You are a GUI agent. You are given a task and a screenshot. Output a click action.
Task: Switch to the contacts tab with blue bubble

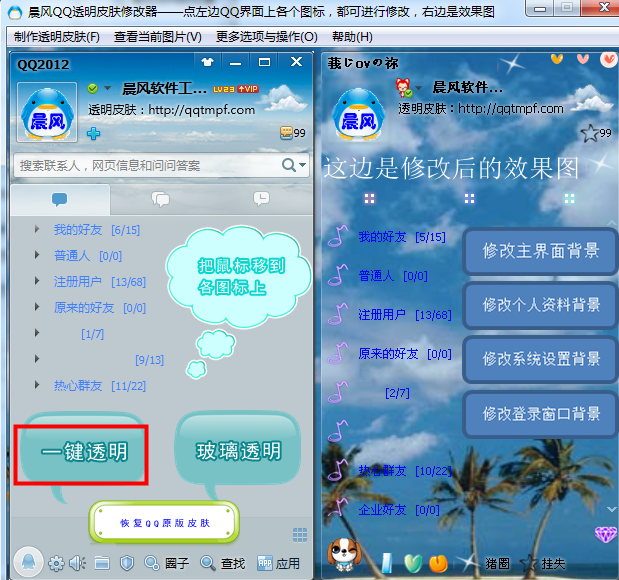tap(60, 199)
